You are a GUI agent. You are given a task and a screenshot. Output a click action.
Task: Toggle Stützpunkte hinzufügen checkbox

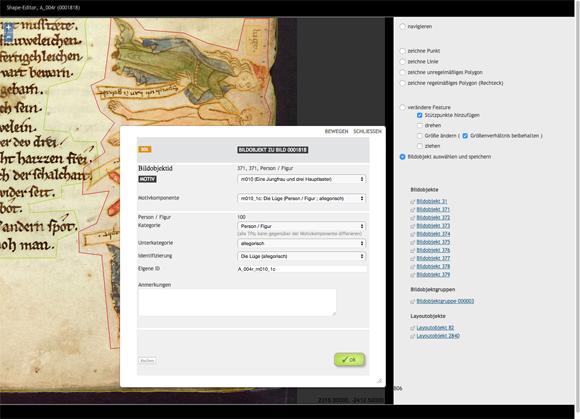click(419, 115)
